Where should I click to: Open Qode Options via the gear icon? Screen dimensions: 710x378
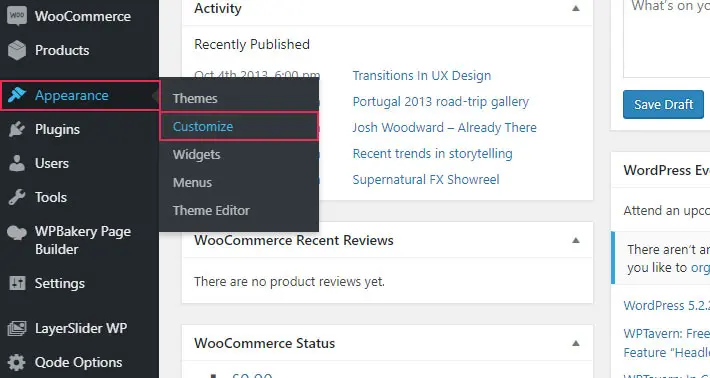click(17, 363)
